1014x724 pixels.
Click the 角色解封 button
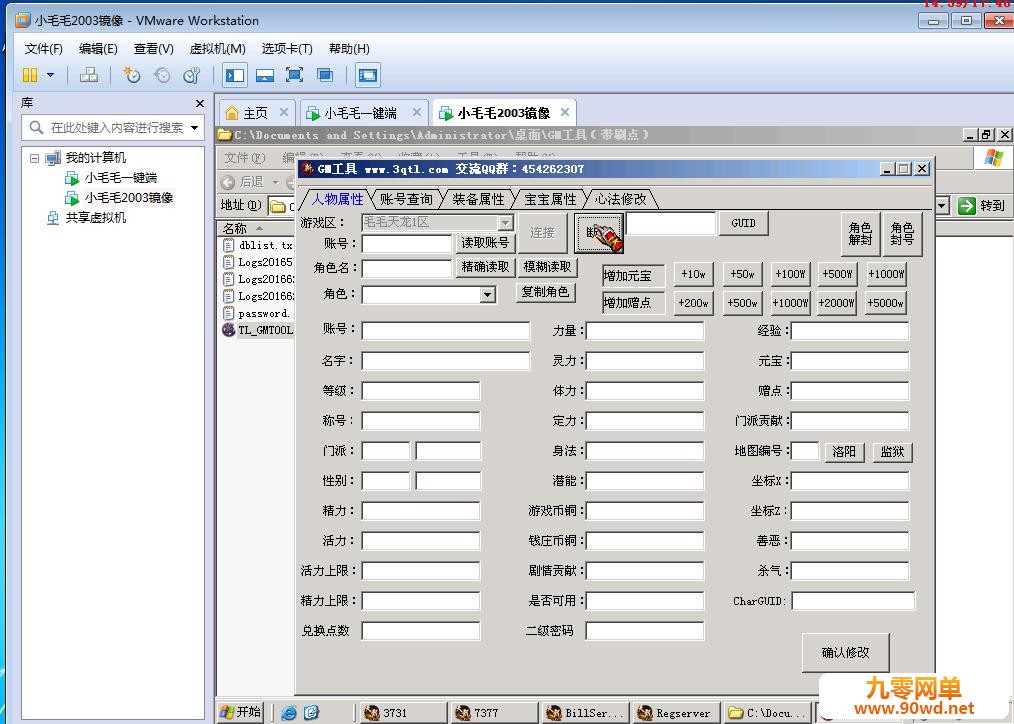coord(860,234)
